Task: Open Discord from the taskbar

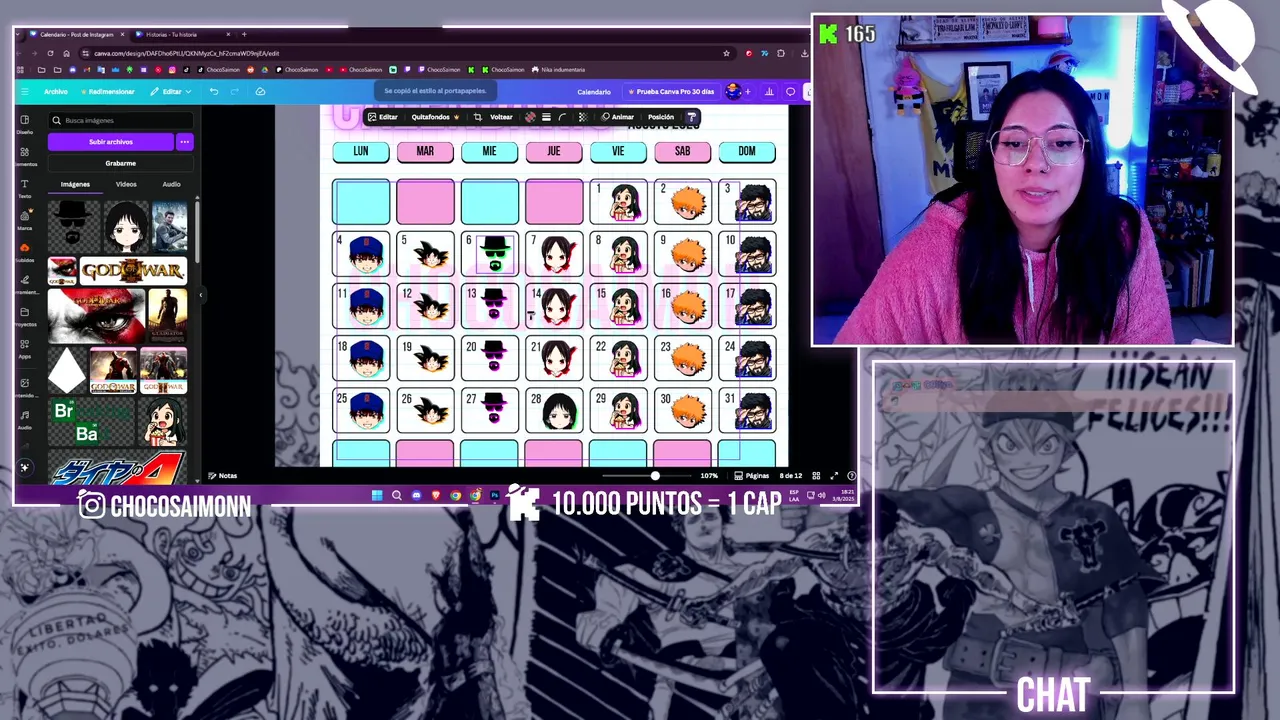Action: click(416, 495)
